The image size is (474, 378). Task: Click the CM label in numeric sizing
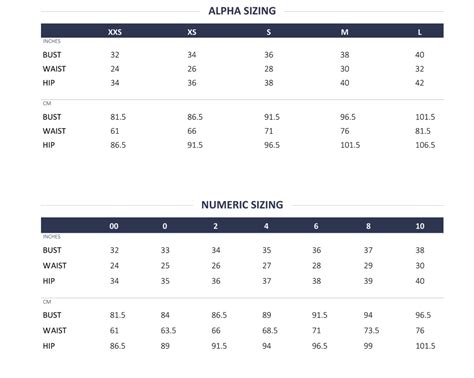[47, 302]
